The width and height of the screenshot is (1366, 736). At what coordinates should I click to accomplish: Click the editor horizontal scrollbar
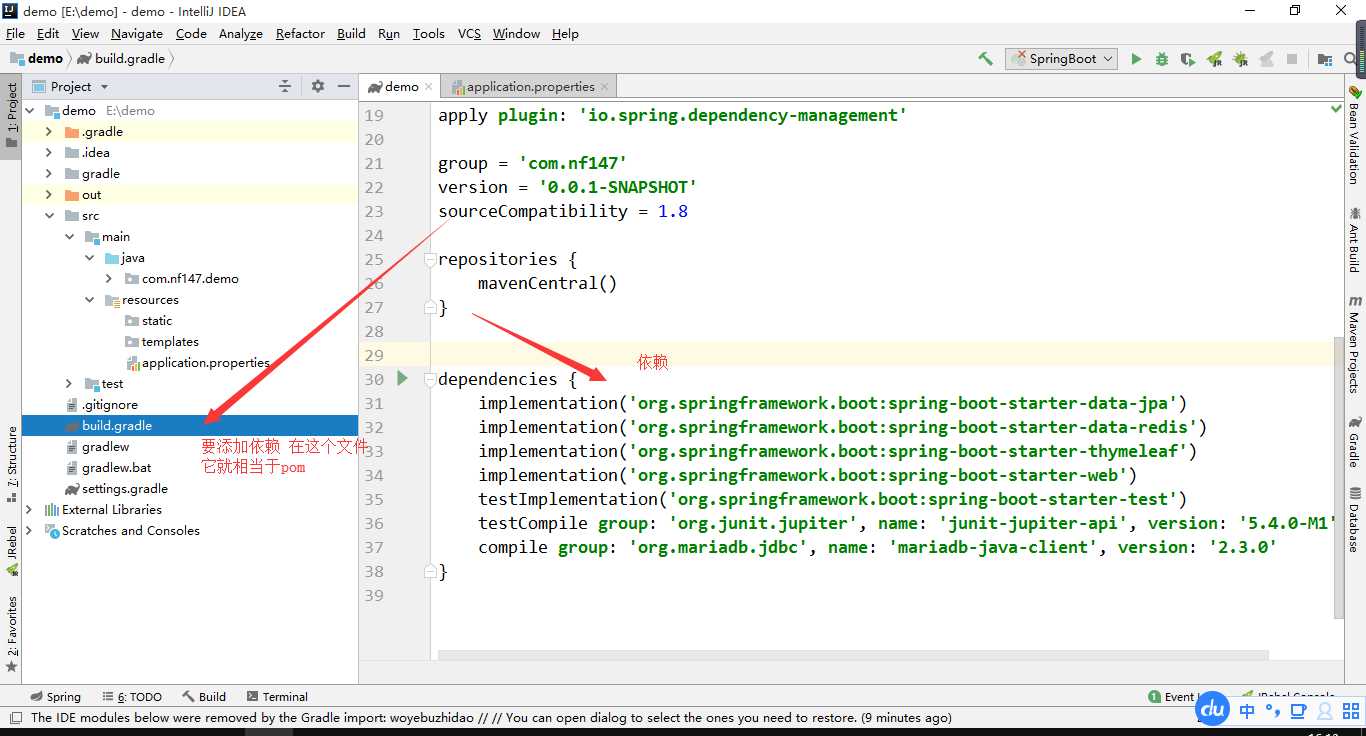click(853, 656)
